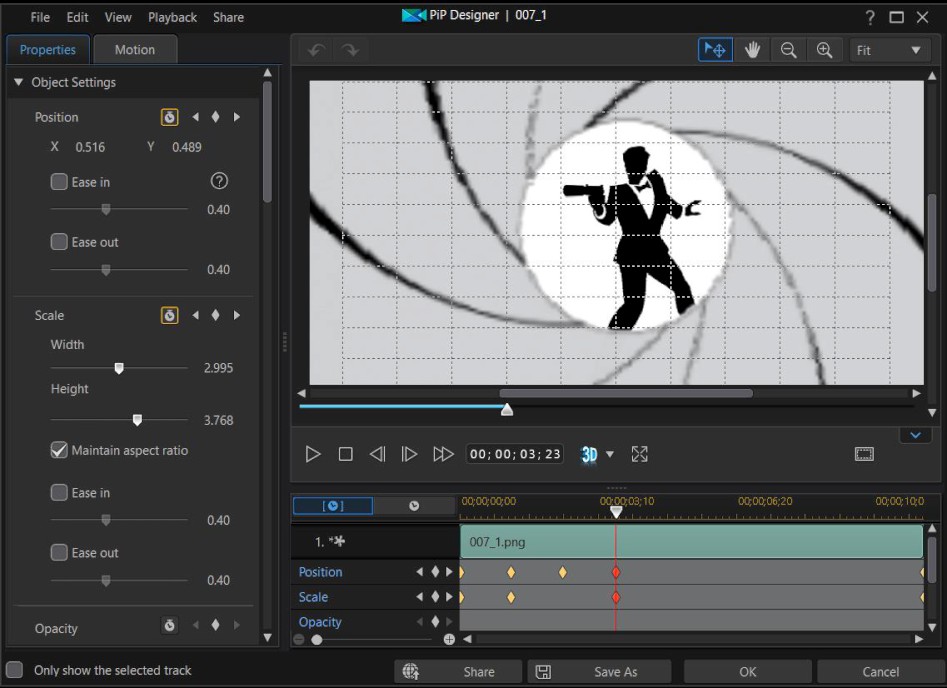Click the Save As button

599,672
